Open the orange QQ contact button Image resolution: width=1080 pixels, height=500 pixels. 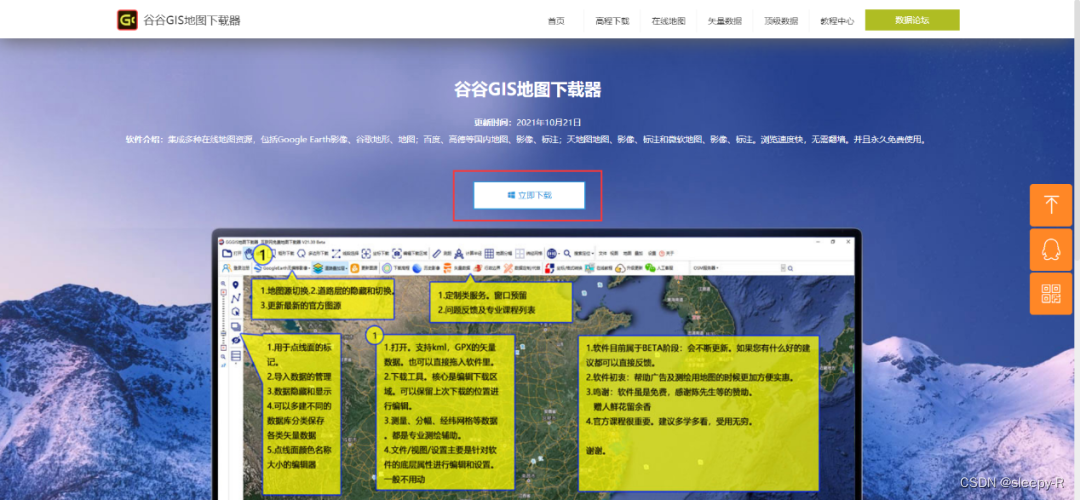click(1051, 249)
